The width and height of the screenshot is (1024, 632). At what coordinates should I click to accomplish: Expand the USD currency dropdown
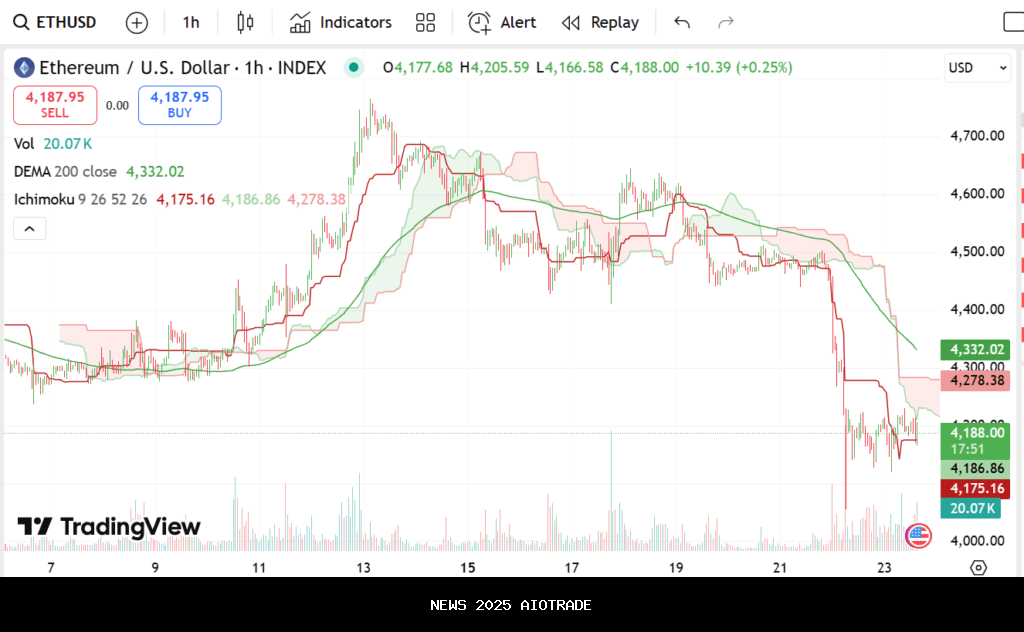[977, 68]
